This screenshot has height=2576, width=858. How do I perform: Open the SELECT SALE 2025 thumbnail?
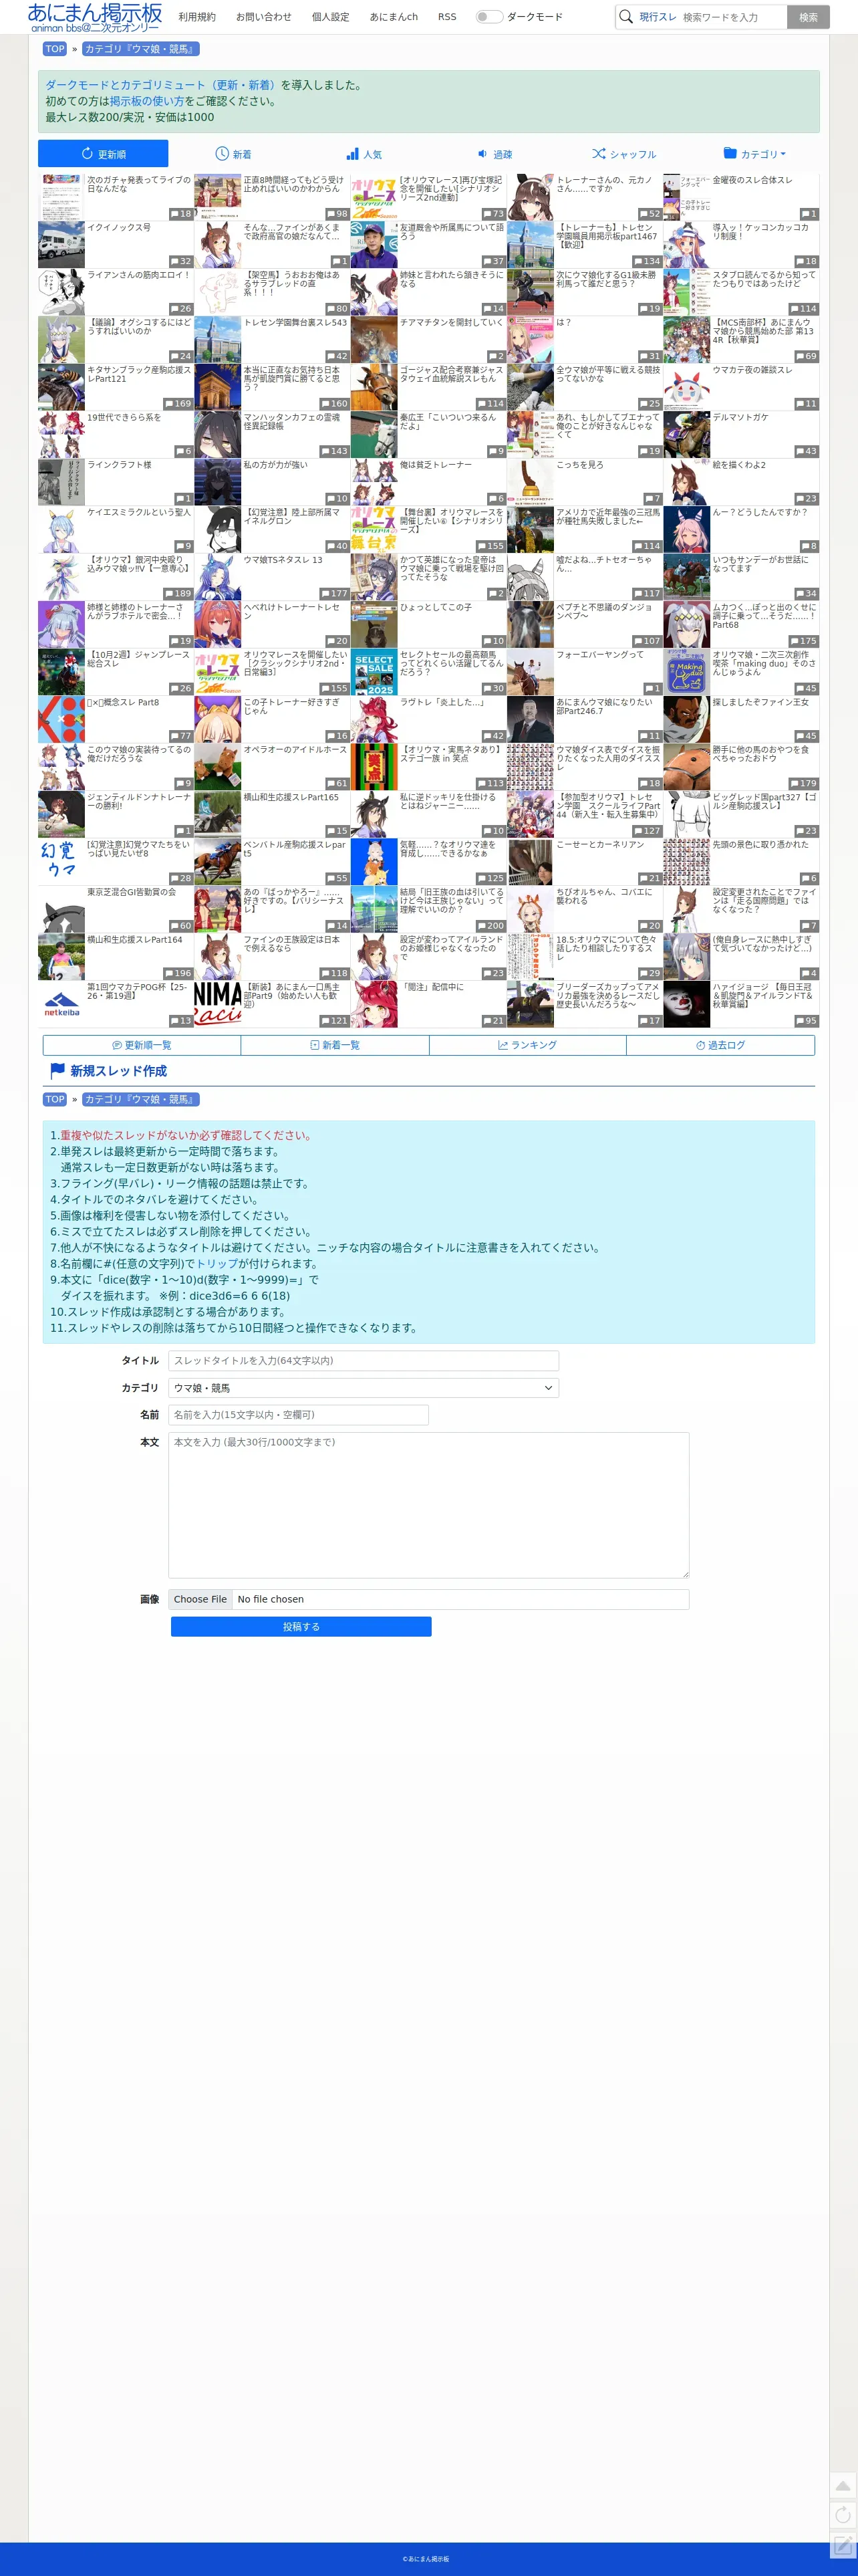(x=374, y=672)
